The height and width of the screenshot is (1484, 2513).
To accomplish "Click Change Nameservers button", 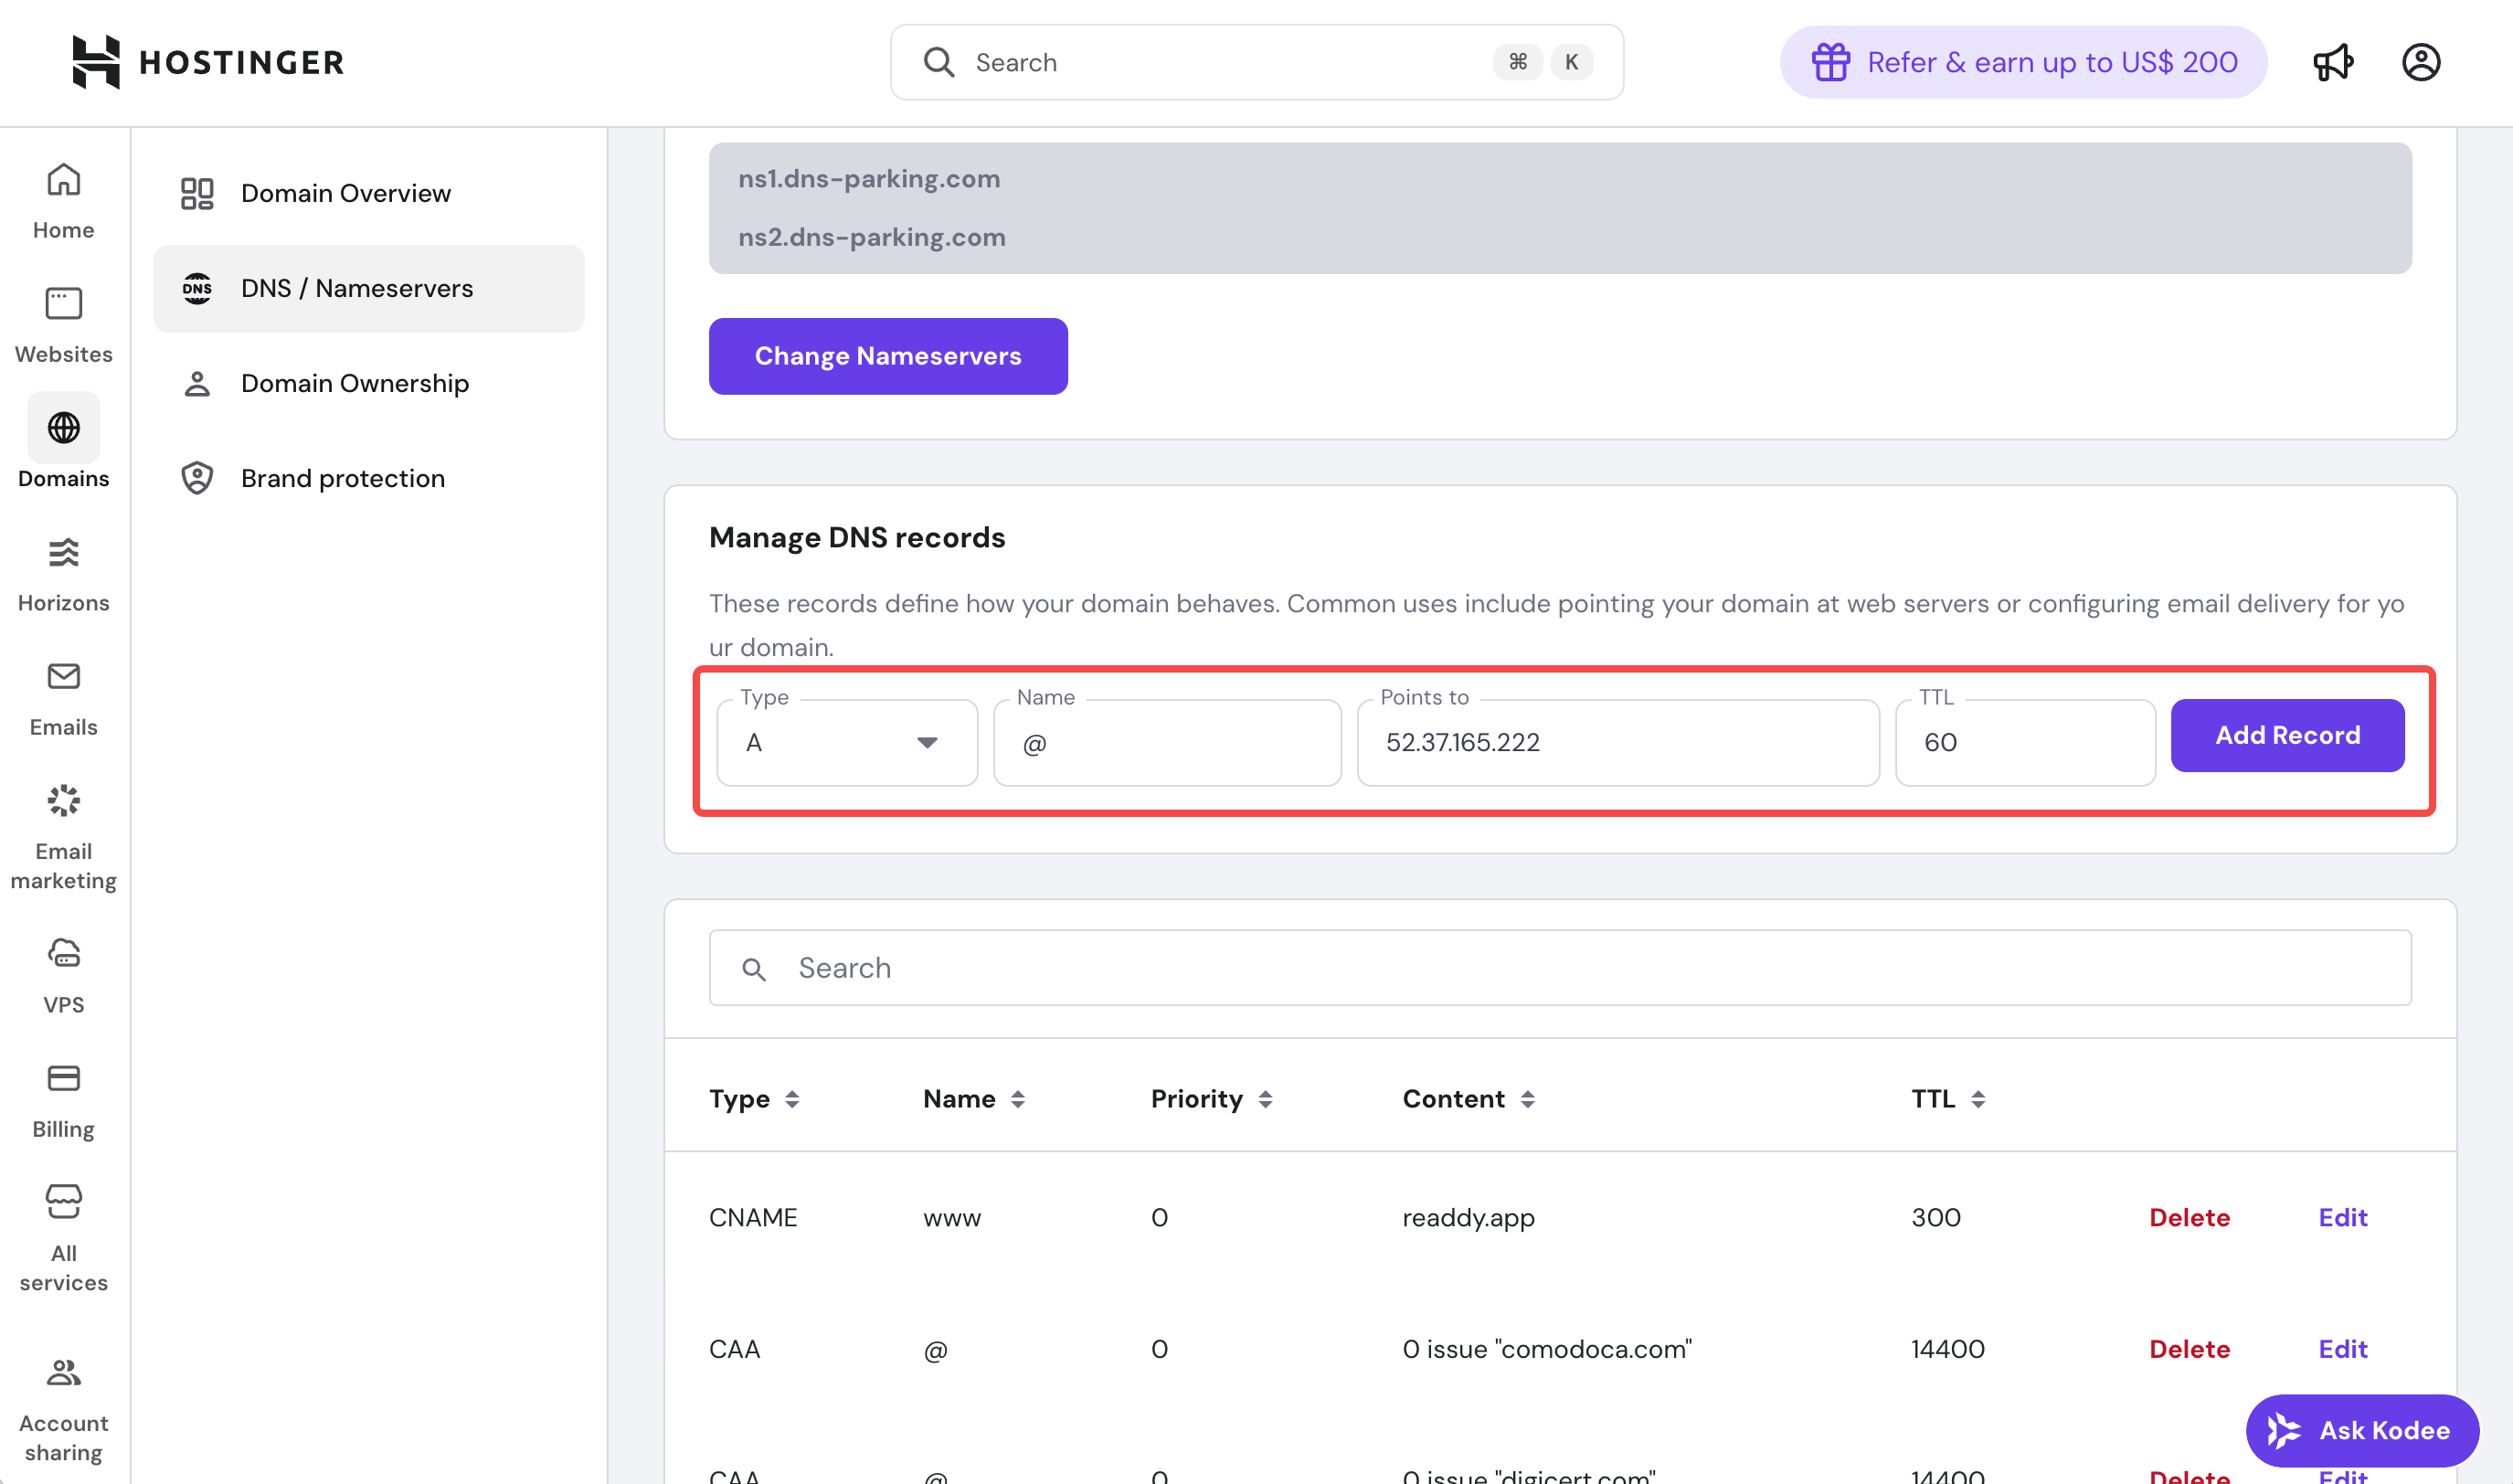I will click(x=887, y=356).
